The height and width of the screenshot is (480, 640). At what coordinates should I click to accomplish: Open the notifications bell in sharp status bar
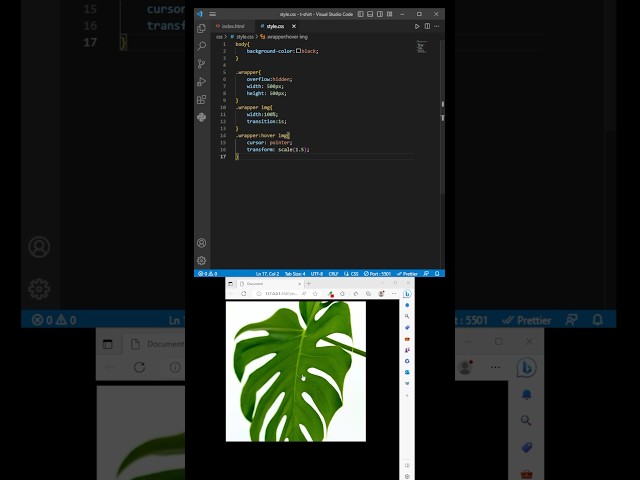click(x=437, y=273)
